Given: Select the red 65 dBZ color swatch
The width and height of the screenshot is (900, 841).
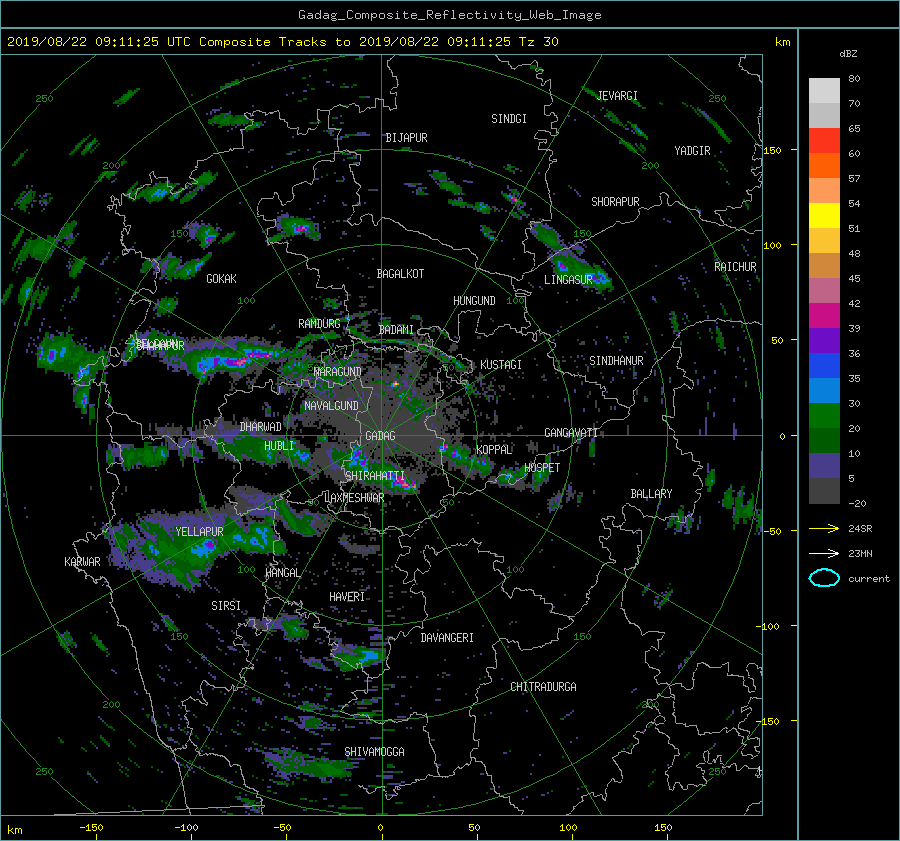Looking at the screenshot, I should point(824,140).
